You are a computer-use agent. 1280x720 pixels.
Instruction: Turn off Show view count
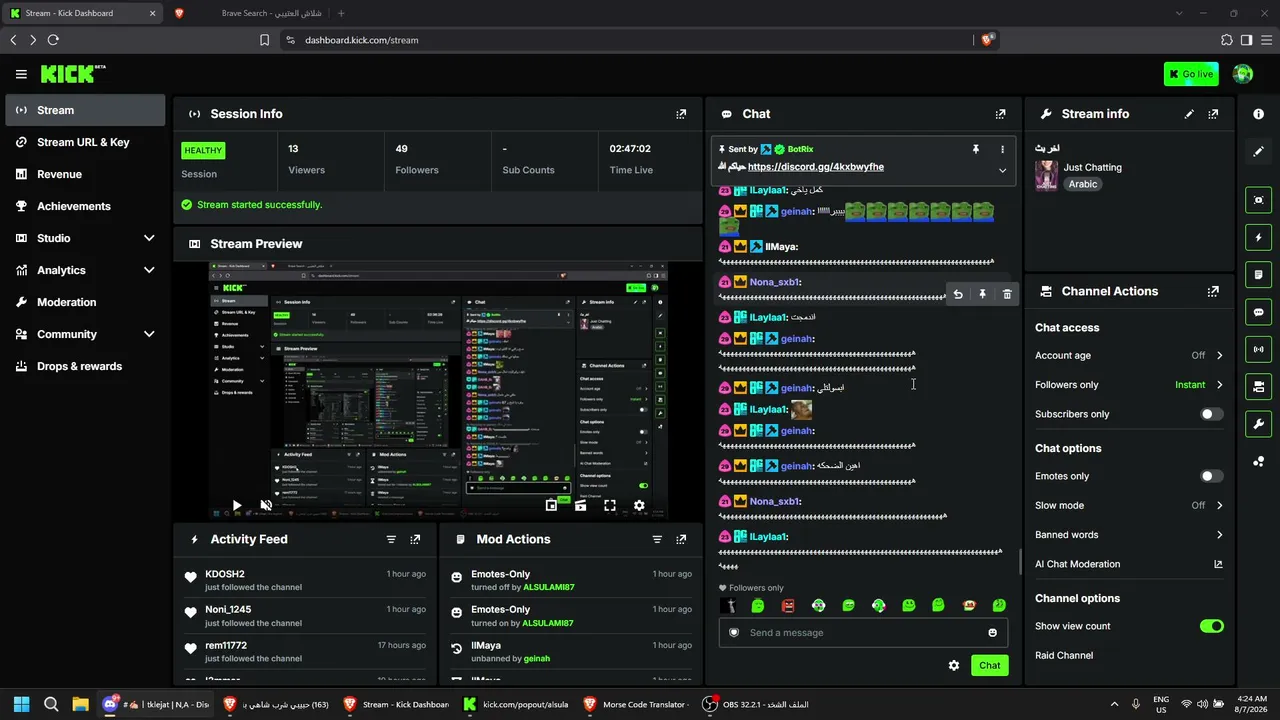click(x=1211, y=626)
